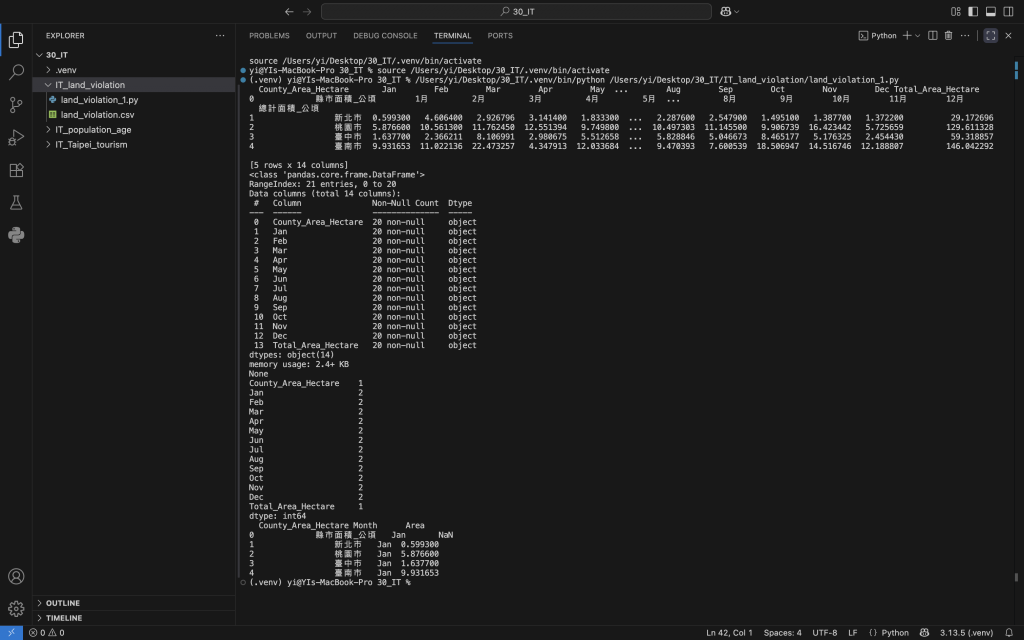Open the Copilot chat menu in title bar

(x=729, y=12)
